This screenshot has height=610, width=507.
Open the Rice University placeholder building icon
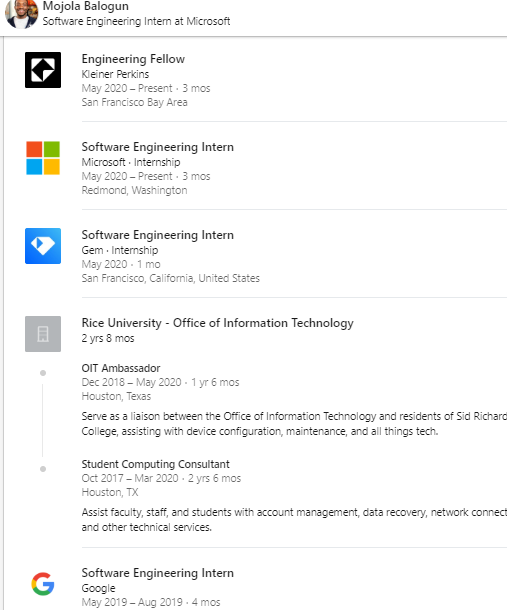point(43,334)
